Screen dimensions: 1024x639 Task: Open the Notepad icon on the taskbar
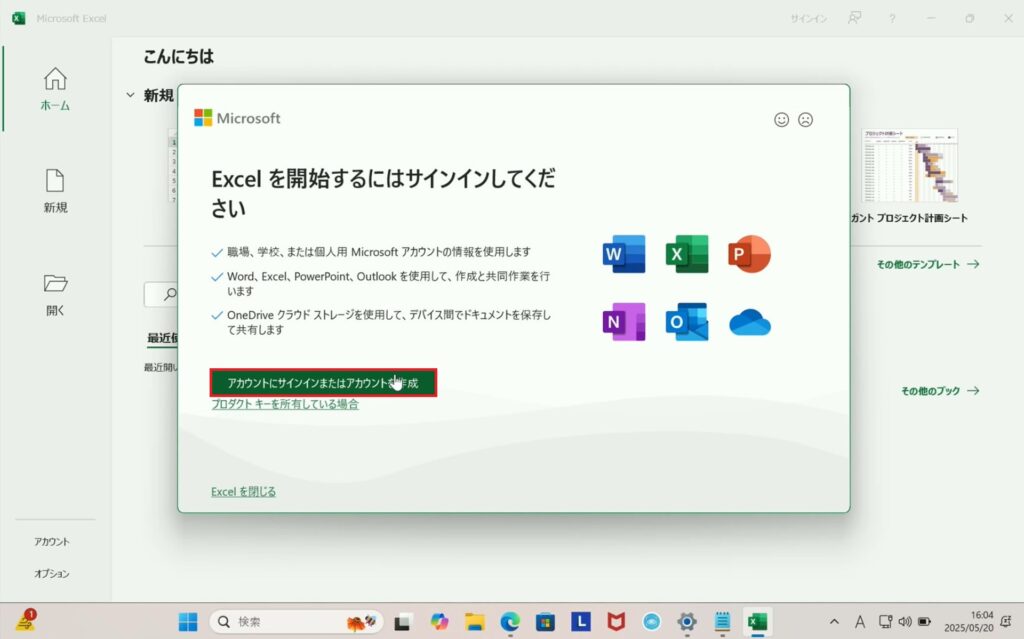point(722,621)
